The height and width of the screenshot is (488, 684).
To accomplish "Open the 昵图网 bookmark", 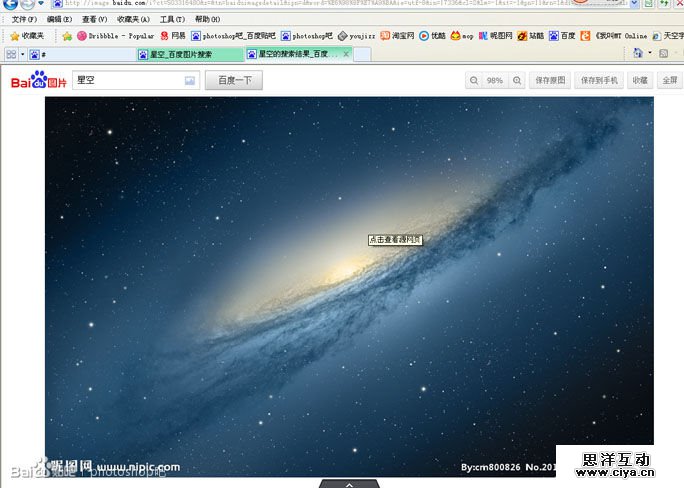I will click(x=496, y=36).
